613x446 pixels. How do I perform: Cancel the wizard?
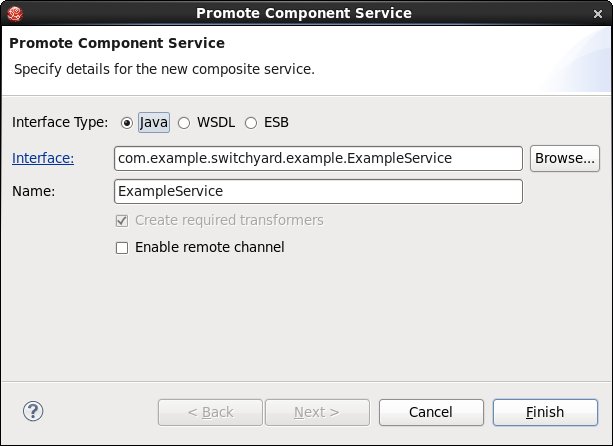point(431,412)
